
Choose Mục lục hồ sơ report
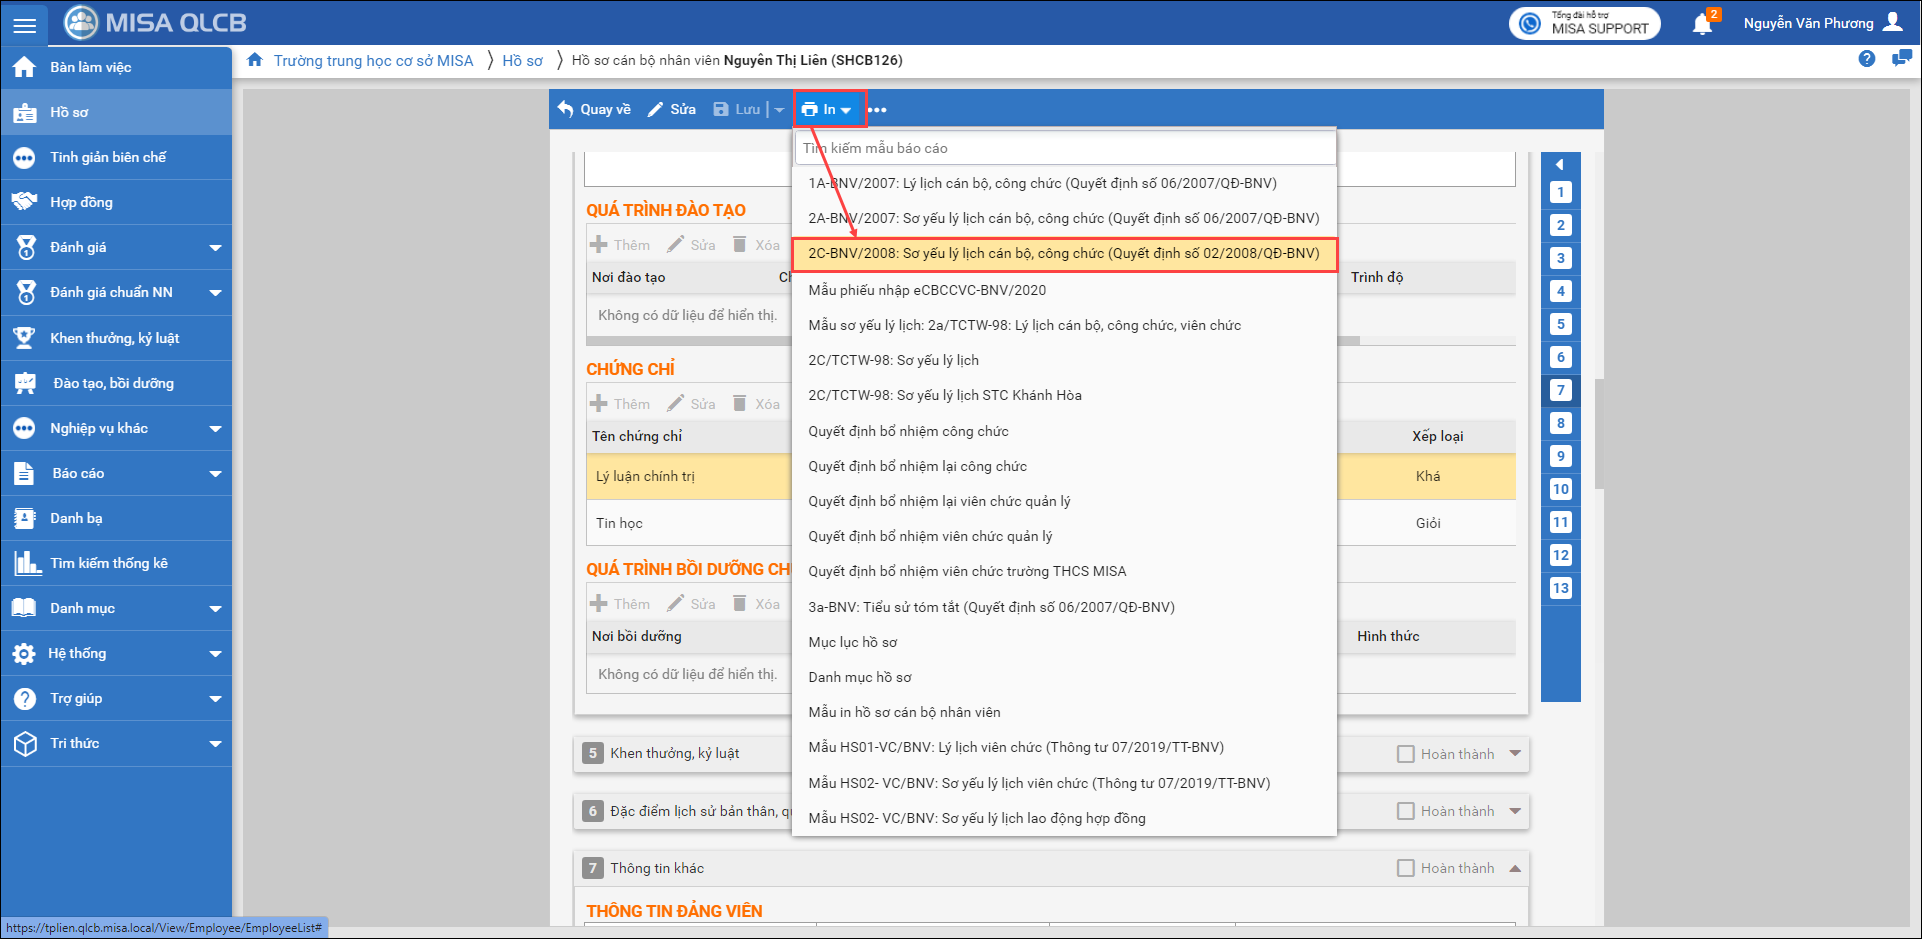852,642
